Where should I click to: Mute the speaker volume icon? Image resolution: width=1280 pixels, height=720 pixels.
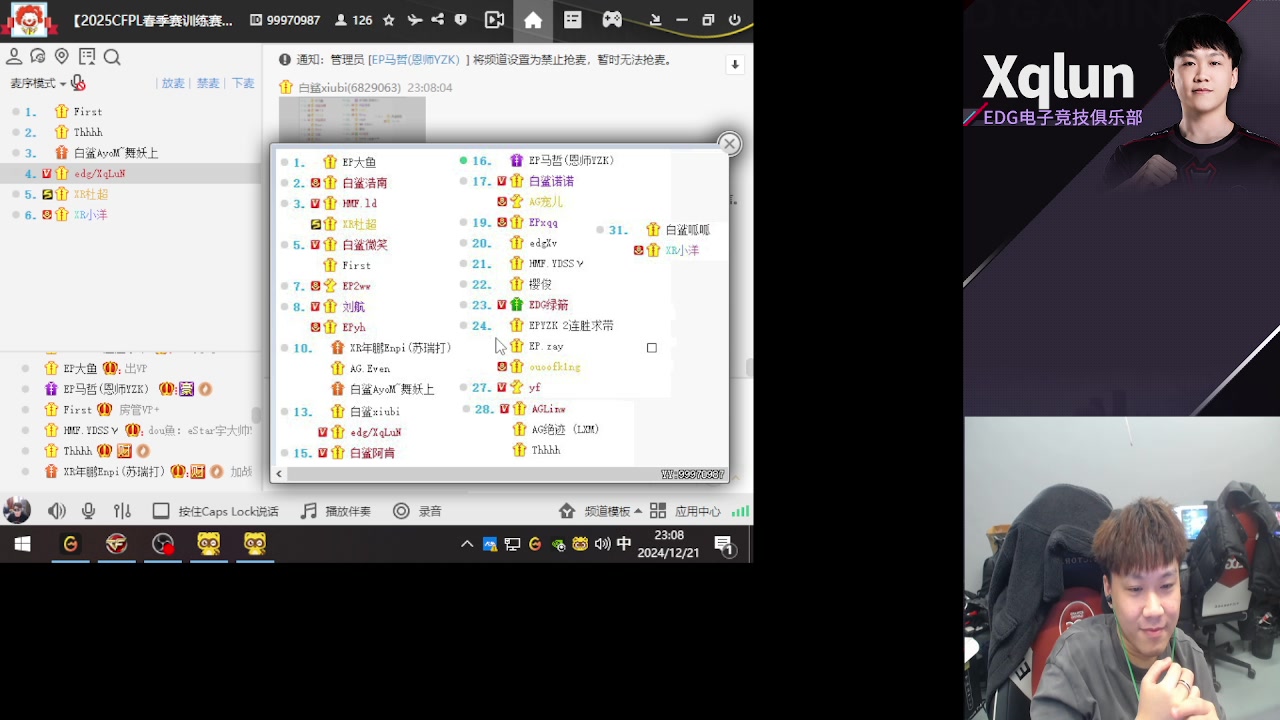click(57, 511)
